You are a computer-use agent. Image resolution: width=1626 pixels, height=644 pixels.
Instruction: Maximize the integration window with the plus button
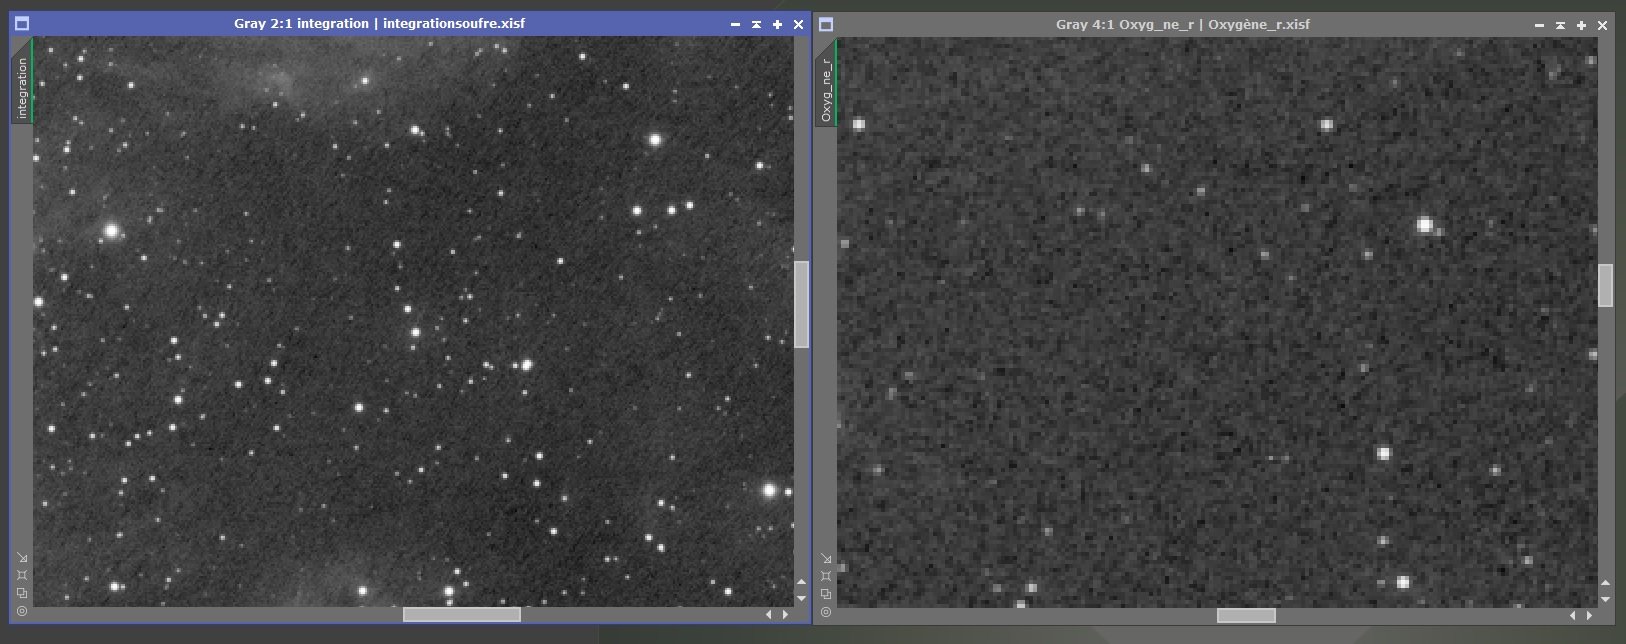[x=777, y=24]
